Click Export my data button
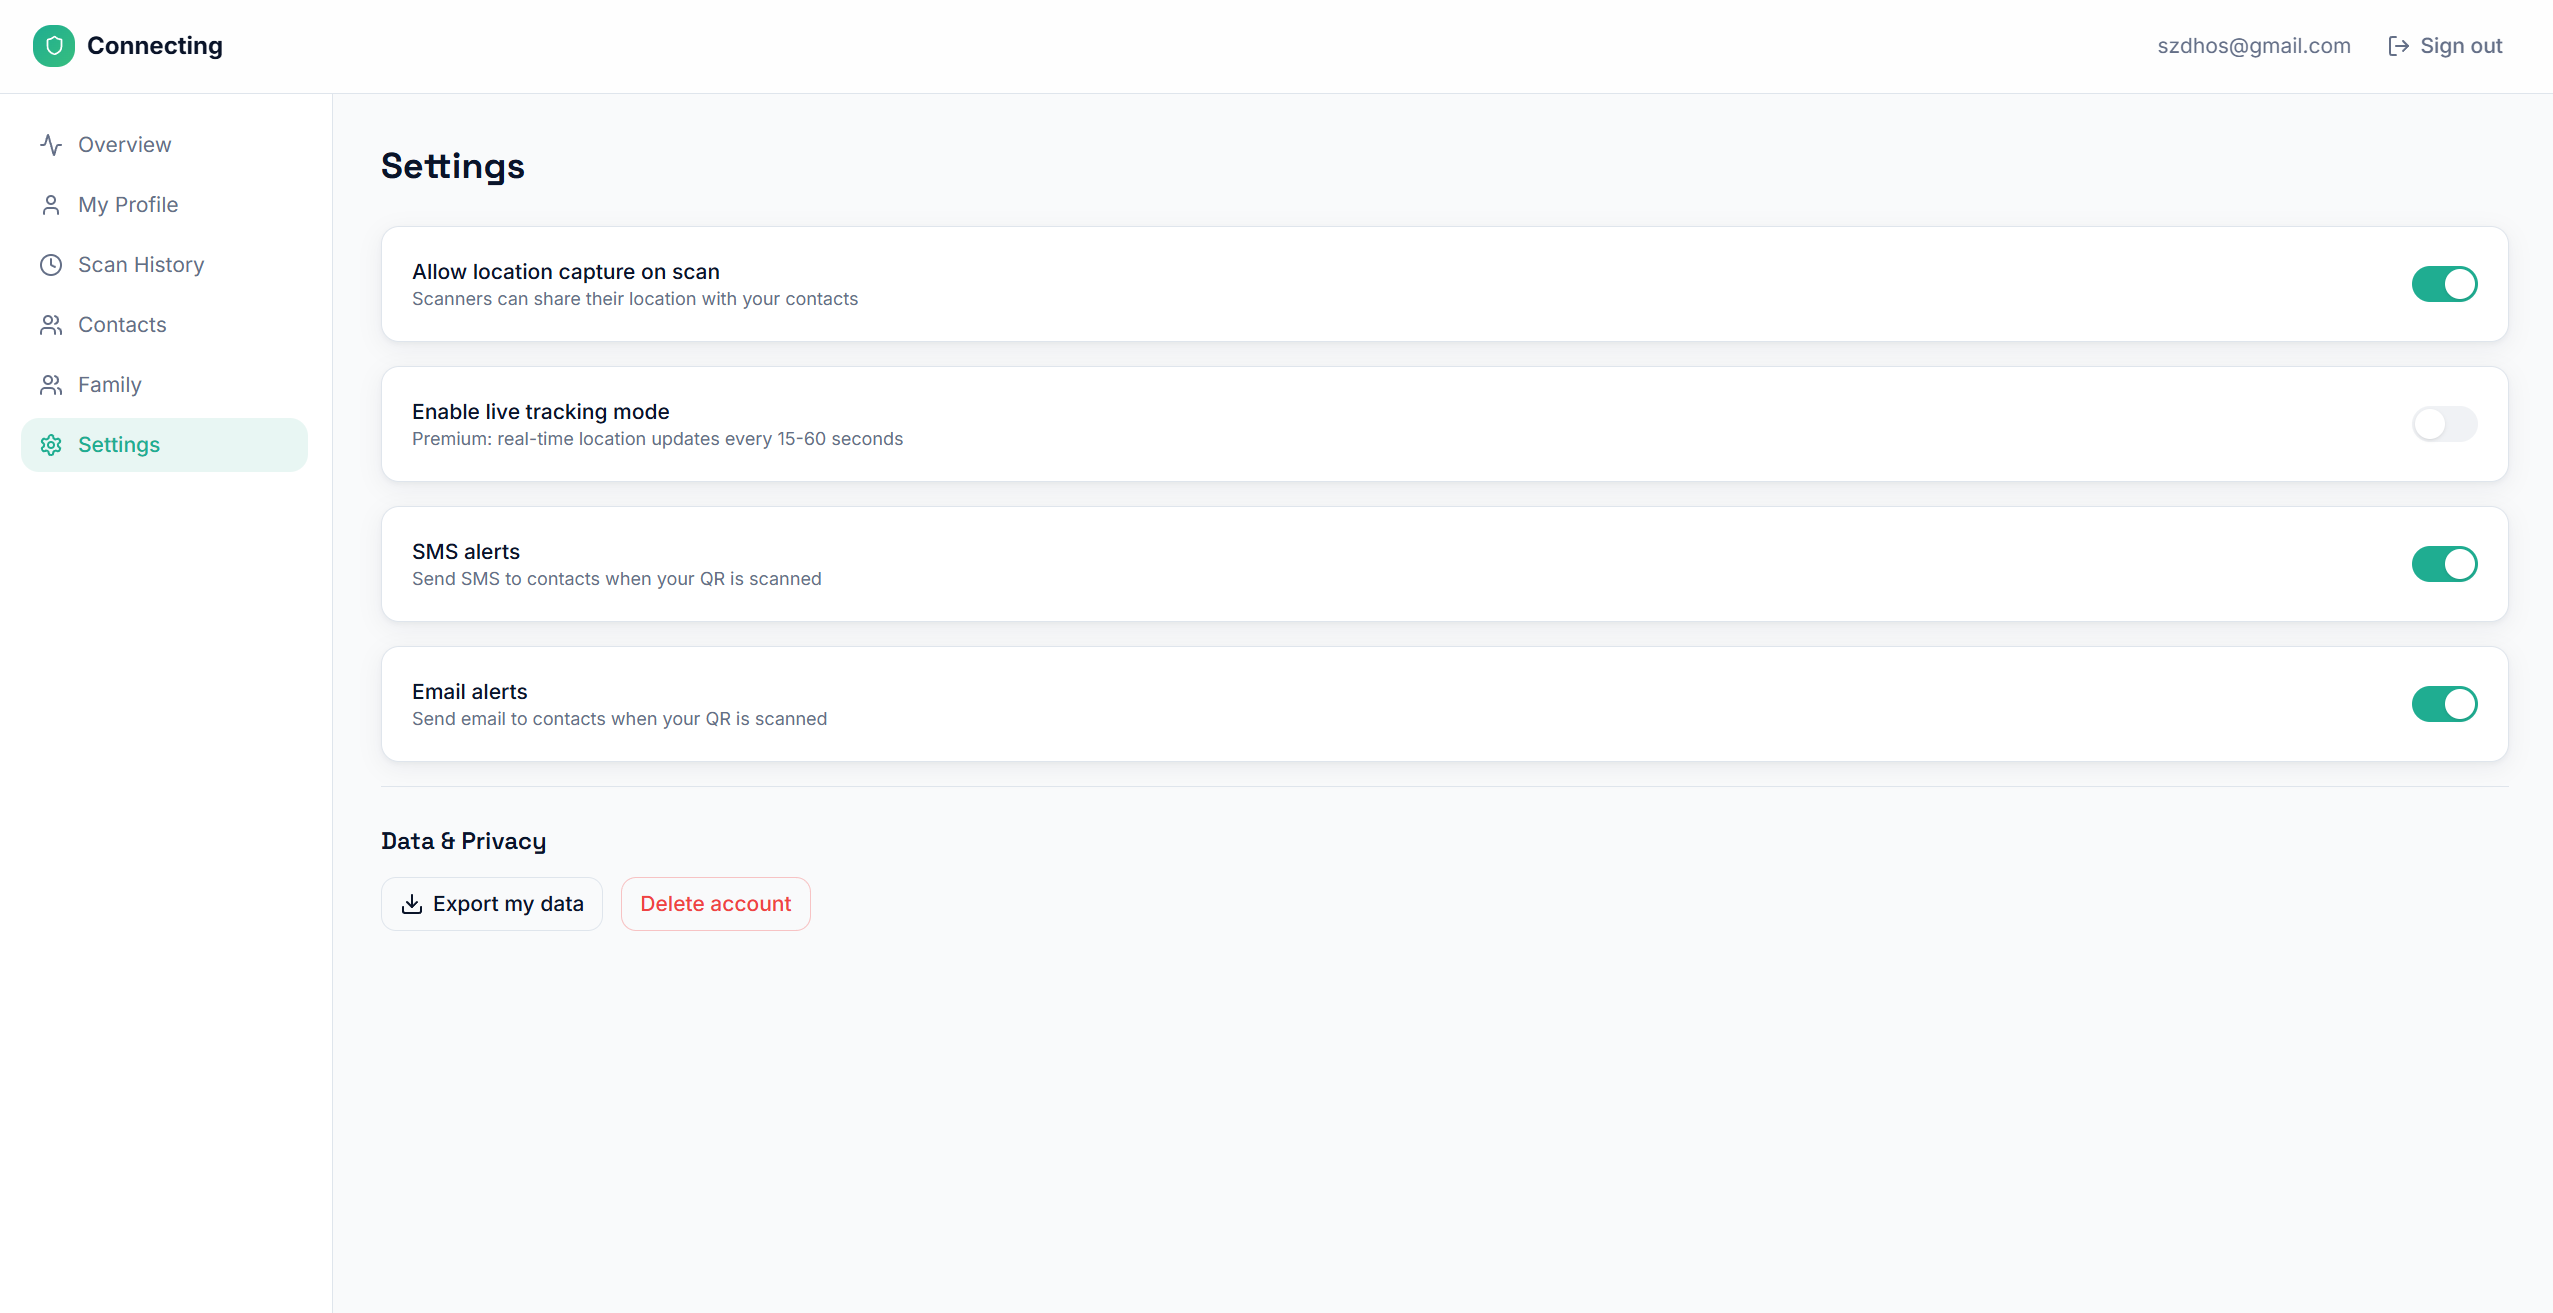This screenshot has height=1313, width=2553. (x=492, y=904)
